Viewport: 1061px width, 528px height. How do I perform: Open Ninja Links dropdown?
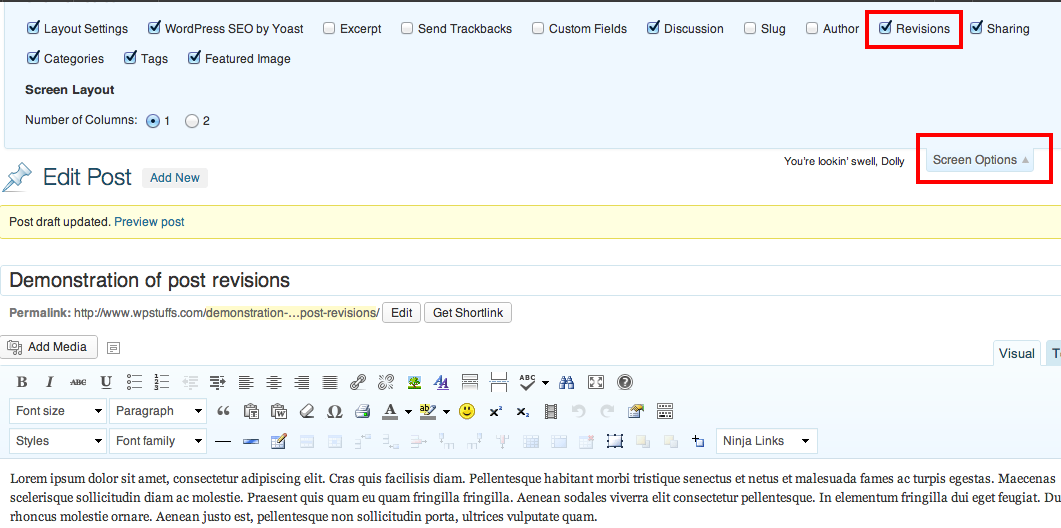767,441
